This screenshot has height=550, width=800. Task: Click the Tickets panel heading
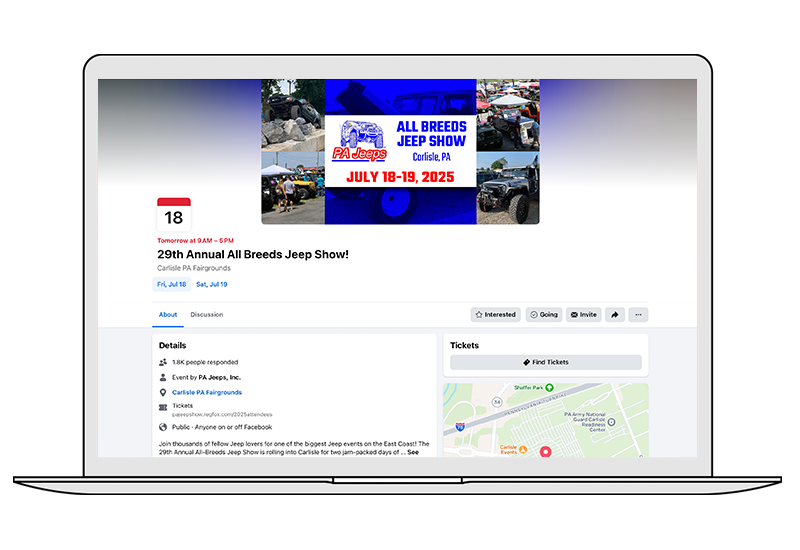464,345
